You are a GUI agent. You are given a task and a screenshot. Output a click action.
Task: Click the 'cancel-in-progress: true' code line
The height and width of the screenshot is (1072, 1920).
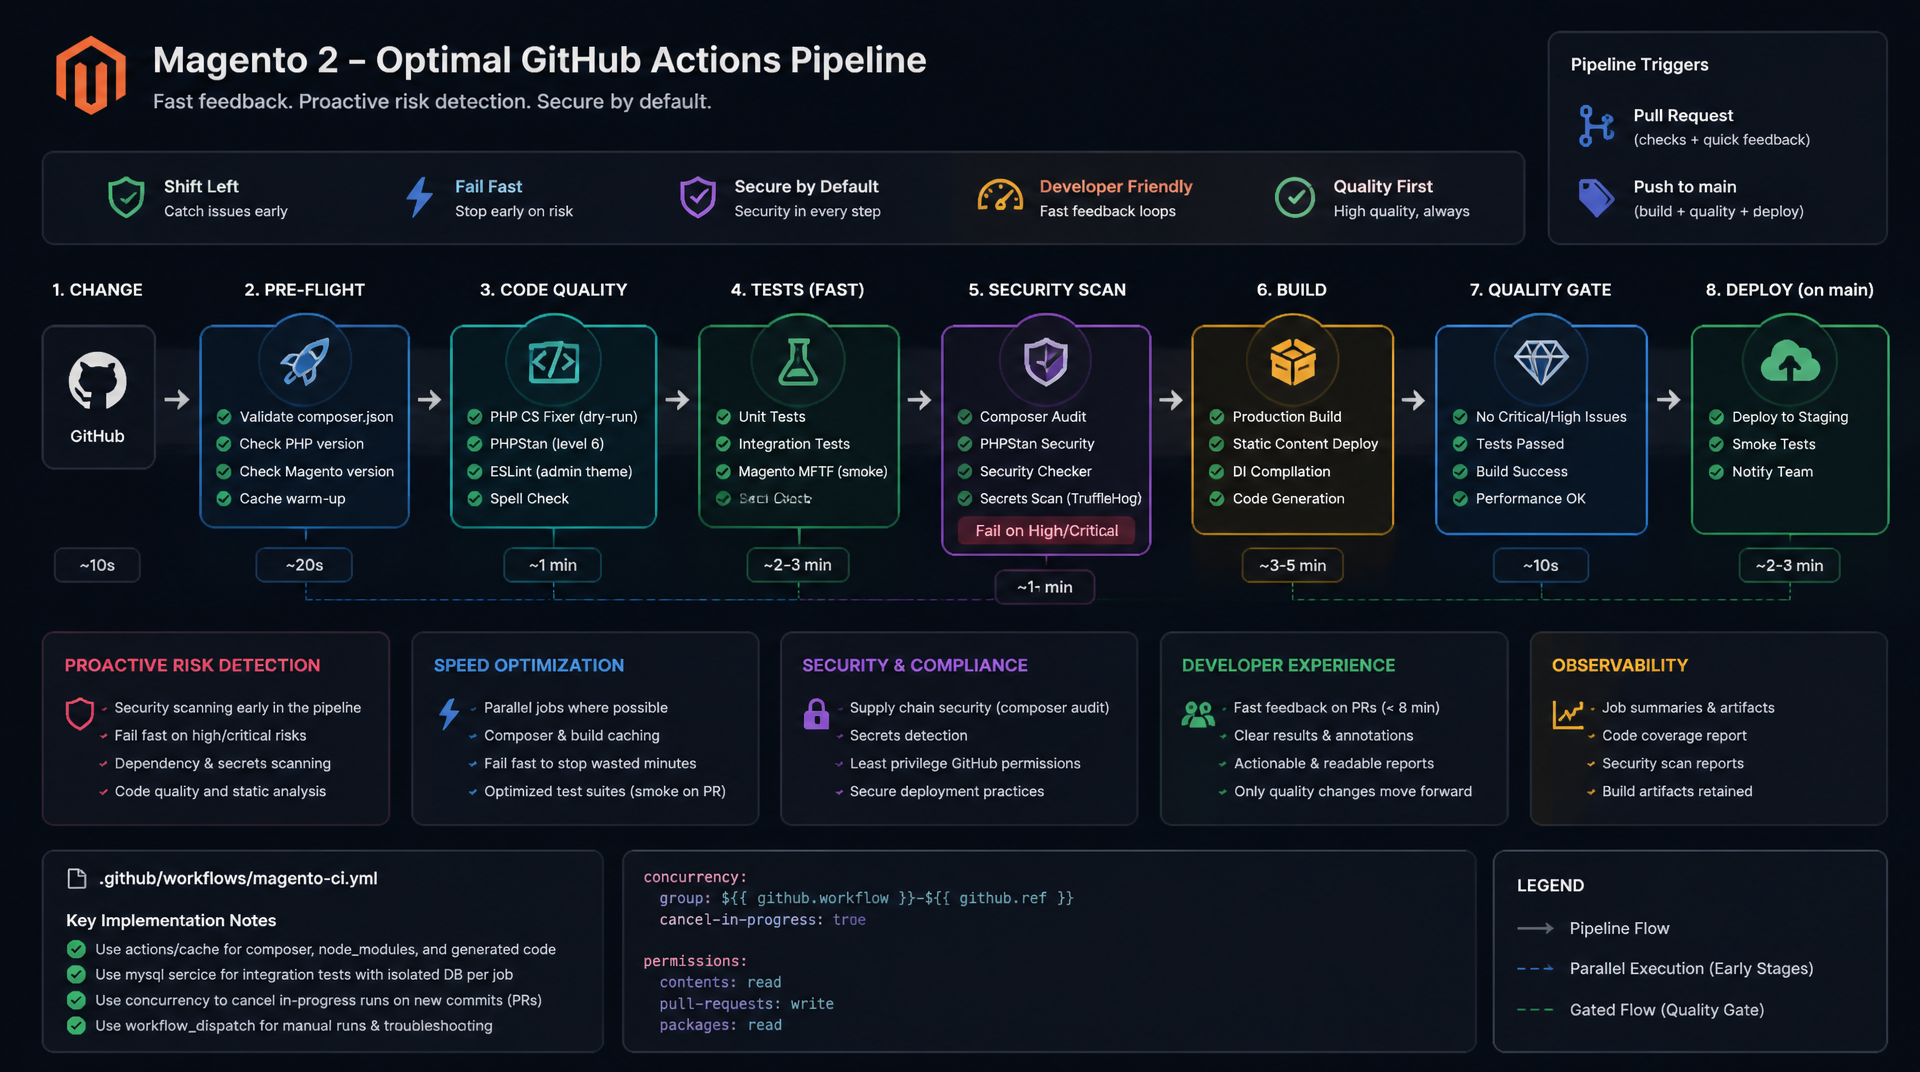pyautogui.click(x=762, y=920)
